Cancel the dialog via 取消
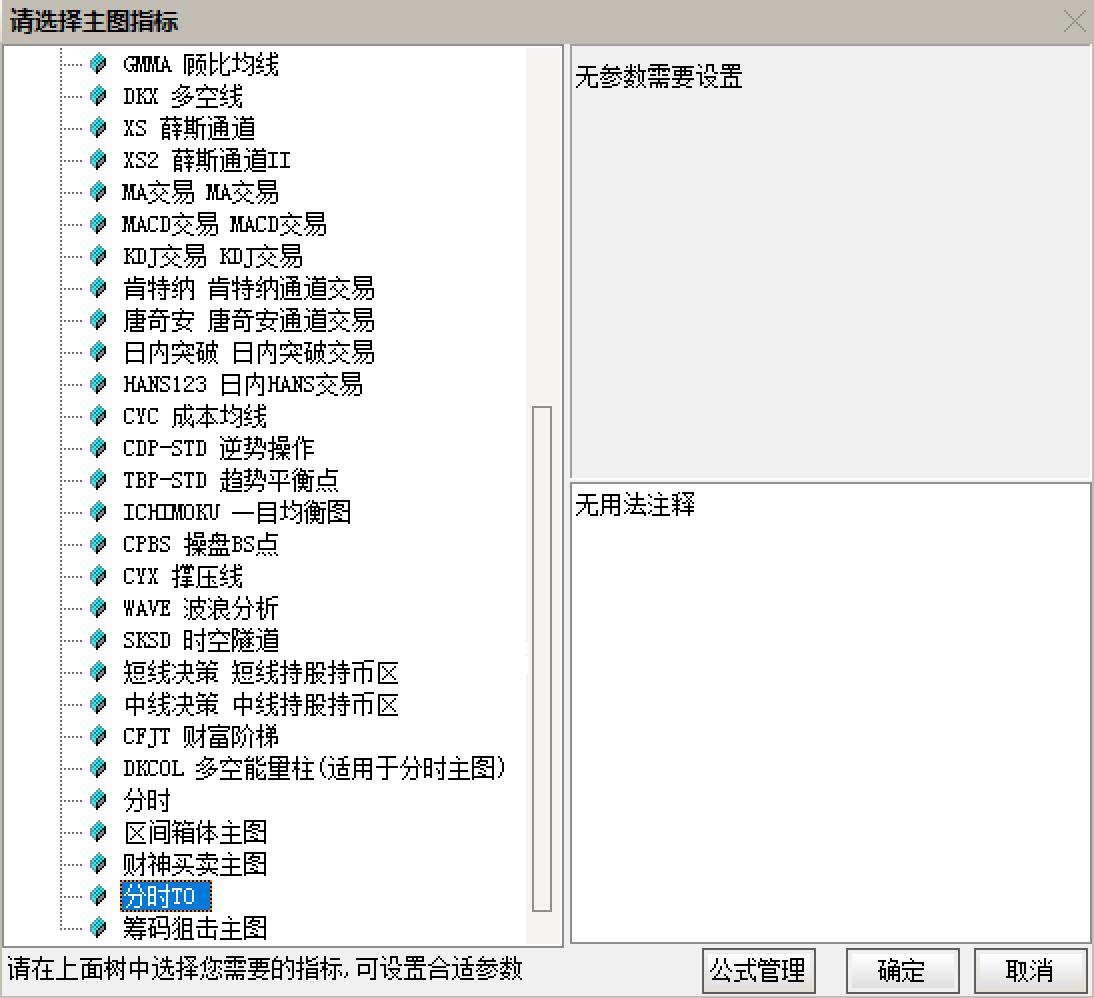Viewport: 1094px width, 998px height. click(x=1030, y=970)
